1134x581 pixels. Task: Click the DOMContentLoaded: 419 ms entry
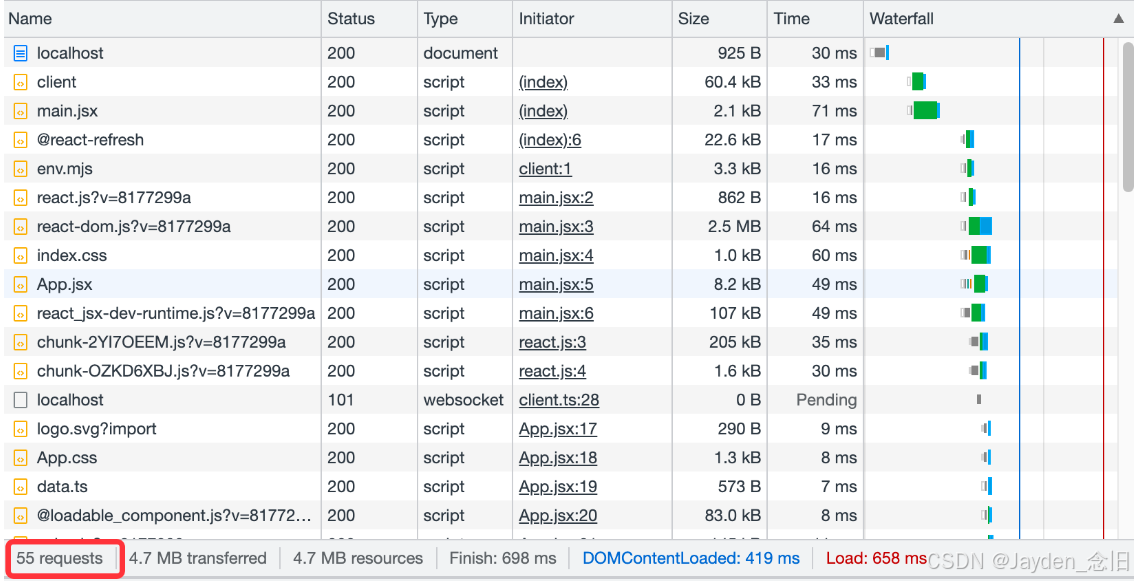691,559
